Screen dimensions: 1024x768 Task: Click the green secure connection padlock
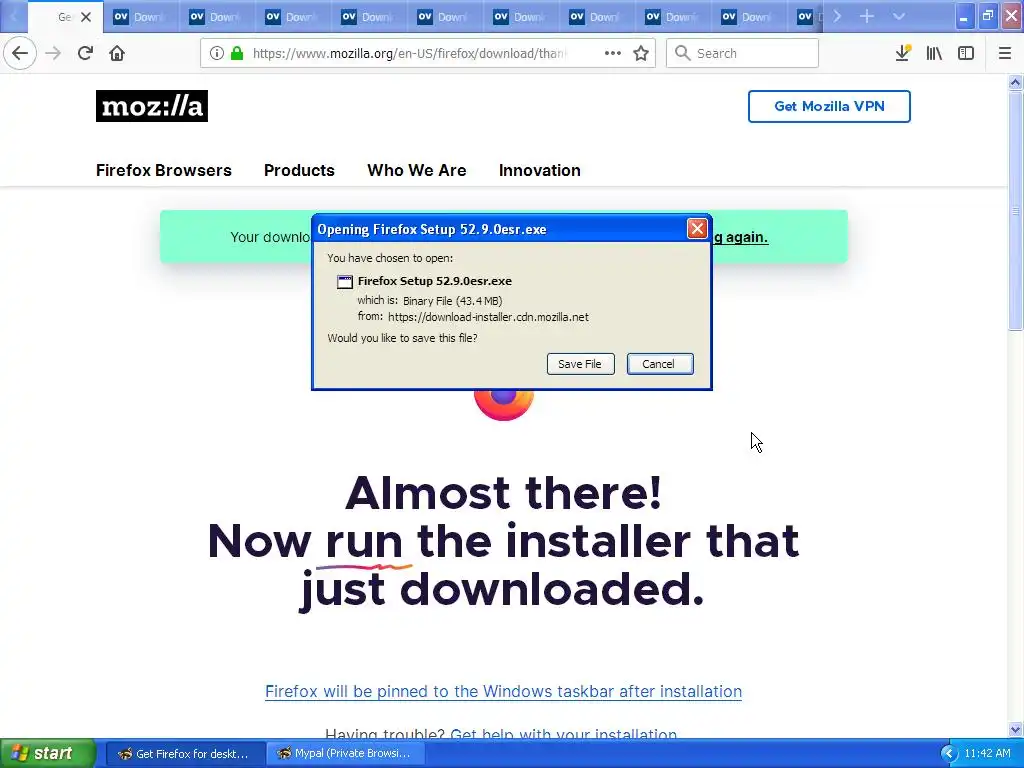click(237, 54)
